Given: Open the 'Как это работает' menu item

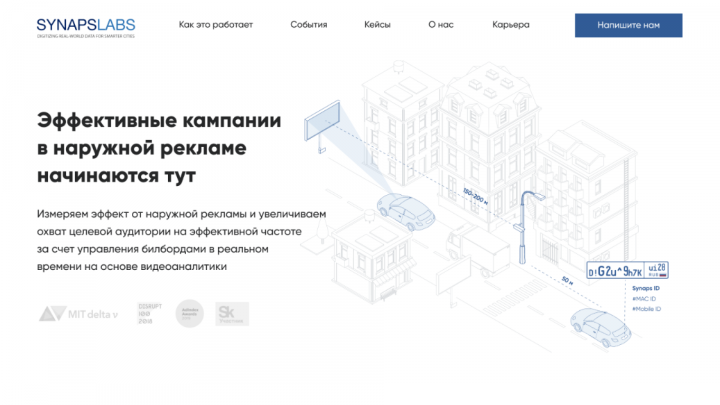Looking at the screenshot, I should [216, 25].
